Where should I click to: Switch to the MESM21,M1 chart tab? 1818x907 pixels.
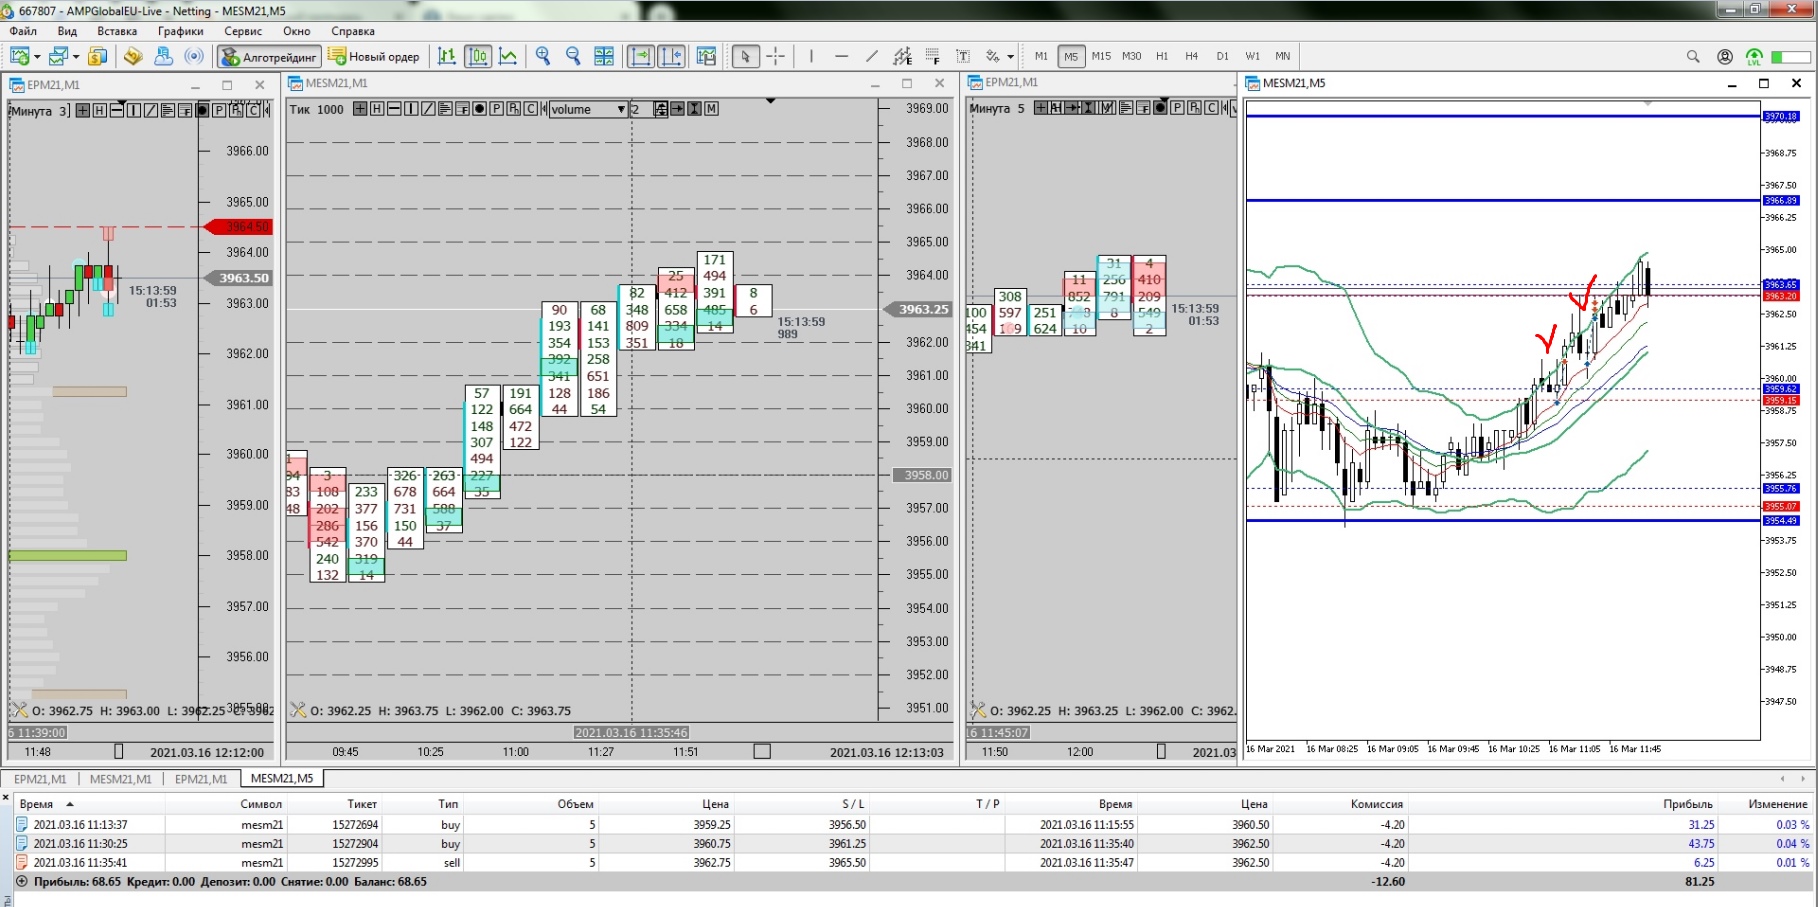120,779
